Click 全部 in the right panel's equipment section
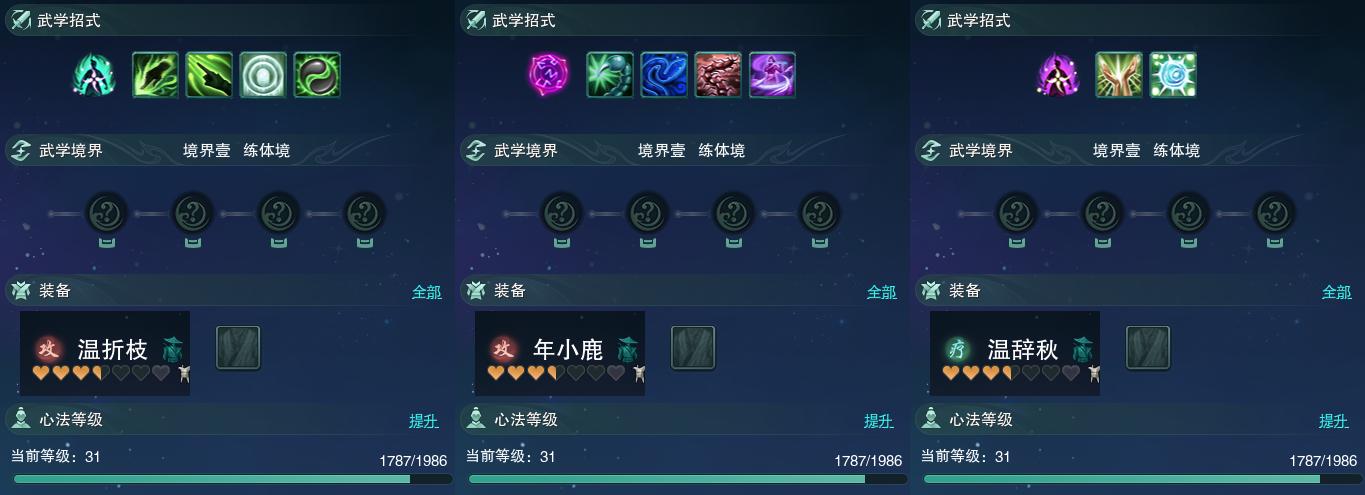Viewport: 1365px width, 495px height. [1337, 292]
